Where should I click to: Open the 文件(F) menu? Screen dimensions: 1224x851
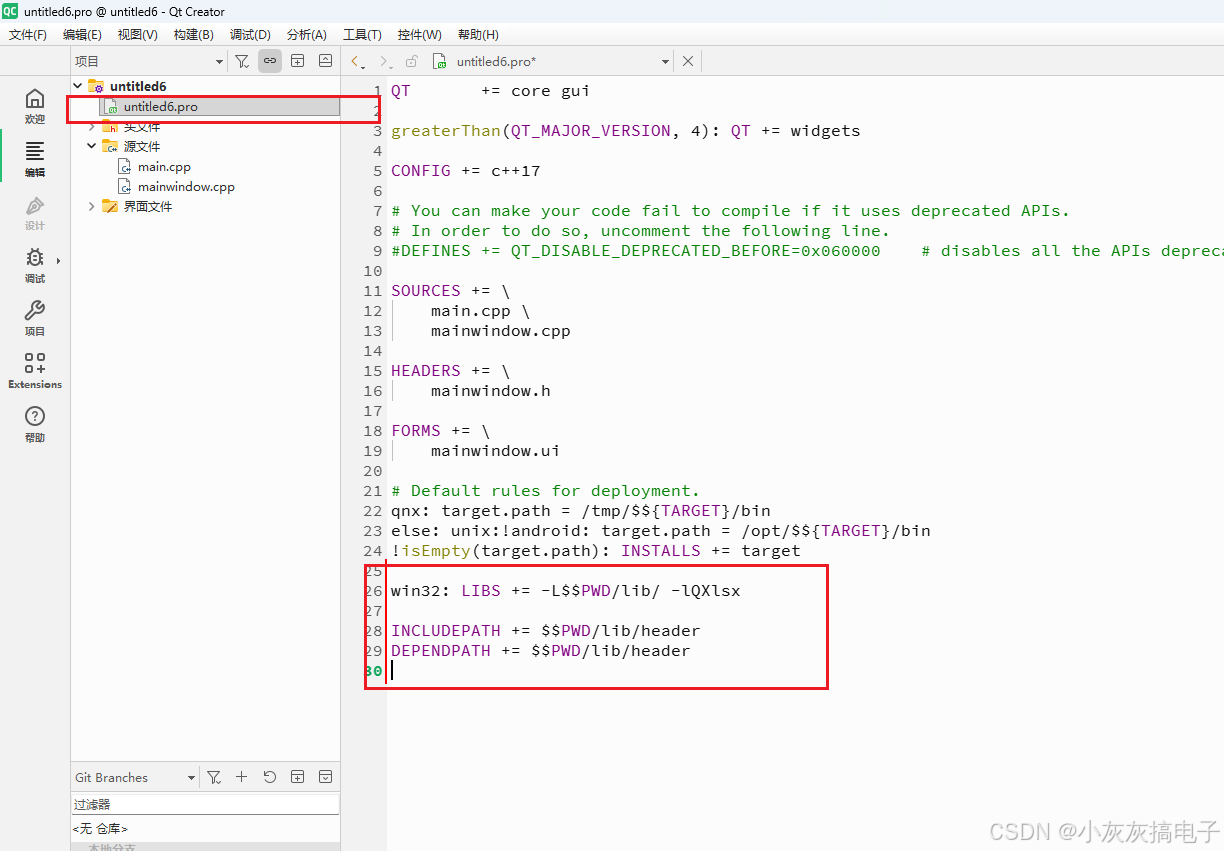[x=28, y=34]
